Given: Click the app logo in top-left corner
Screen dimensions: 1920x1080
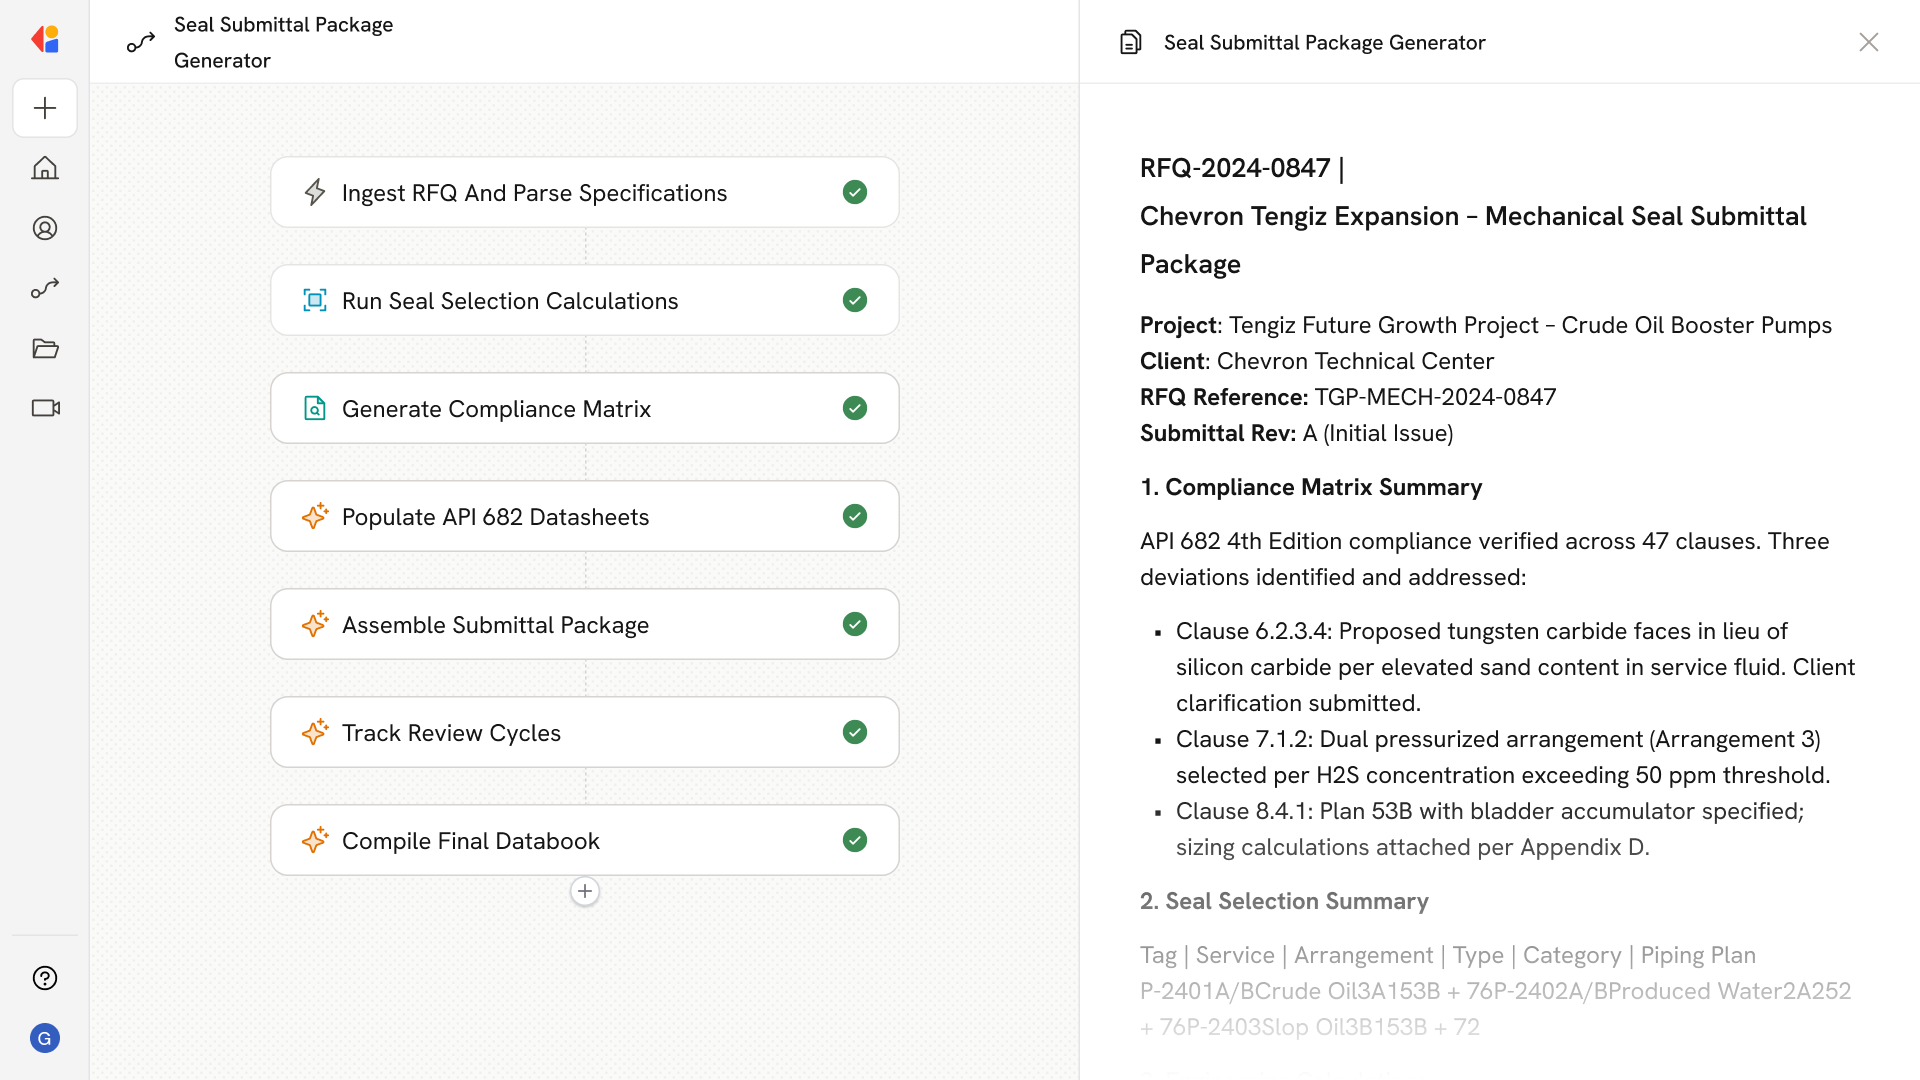Looking at the screenshot, I should [x=45, y=39].
